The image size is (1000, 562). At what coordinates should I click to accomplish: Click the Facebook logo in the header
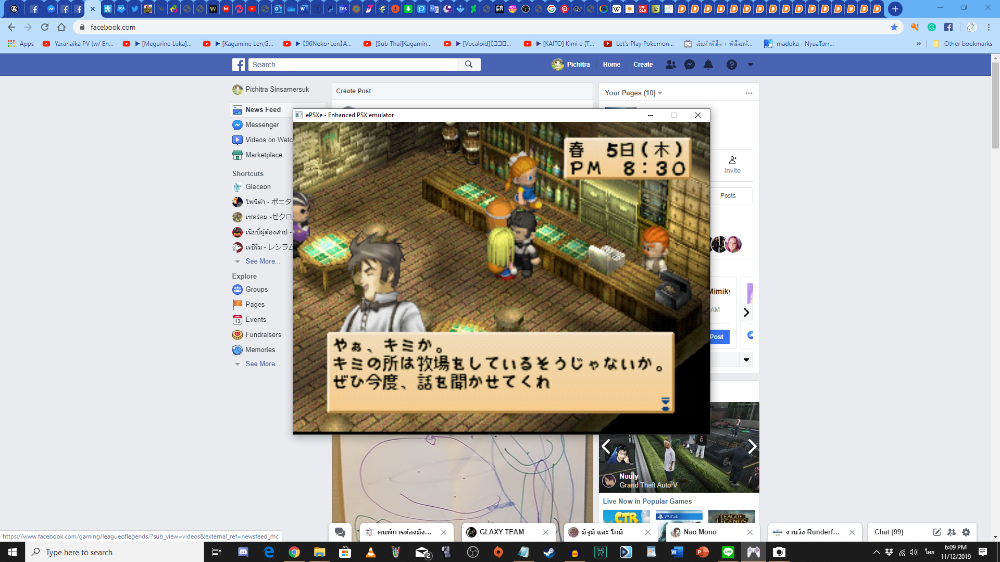[x=239, y=64]
